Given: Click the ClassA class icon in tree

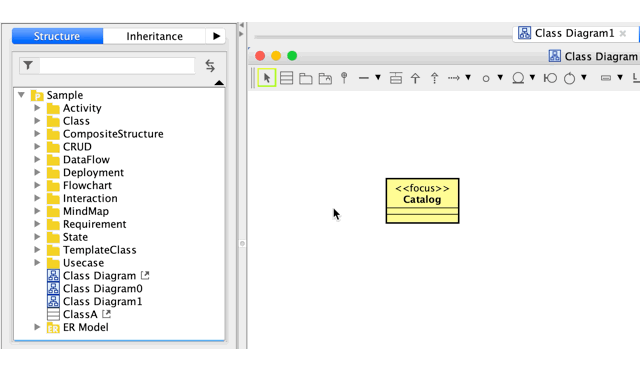Looking at the screenshot, I should pos(53,315).
